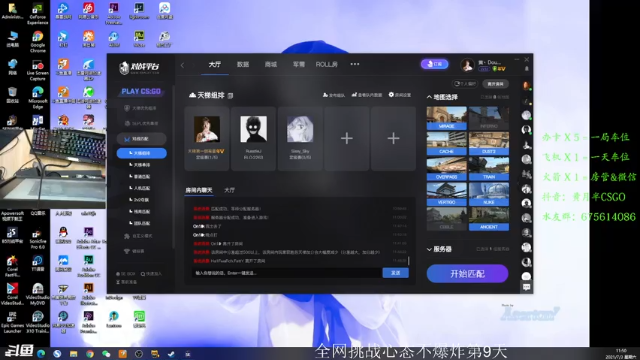Click the Steam icon in the taskbar

tap(171, 354)
